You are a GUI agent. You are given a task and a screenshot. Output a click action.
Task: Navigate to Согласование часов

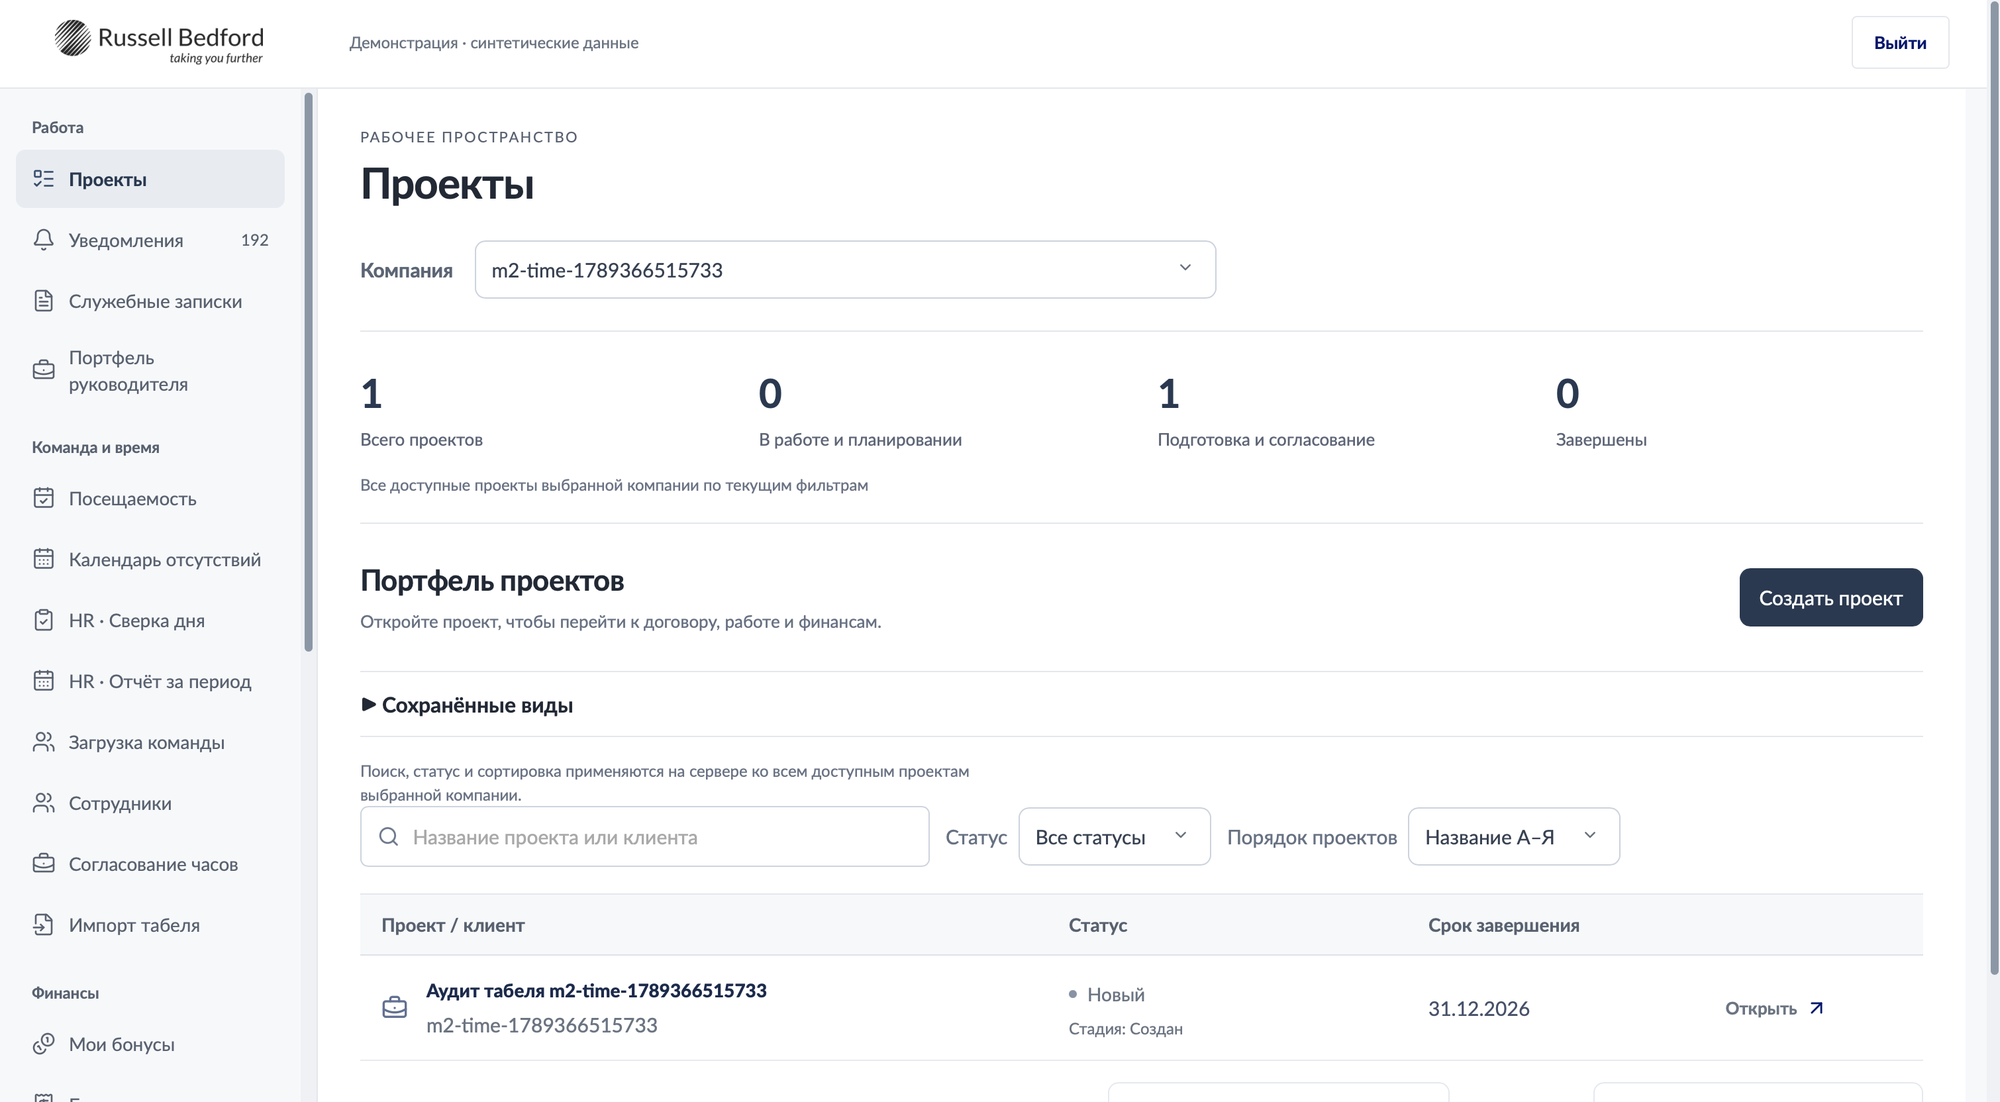tap(150, 864)
